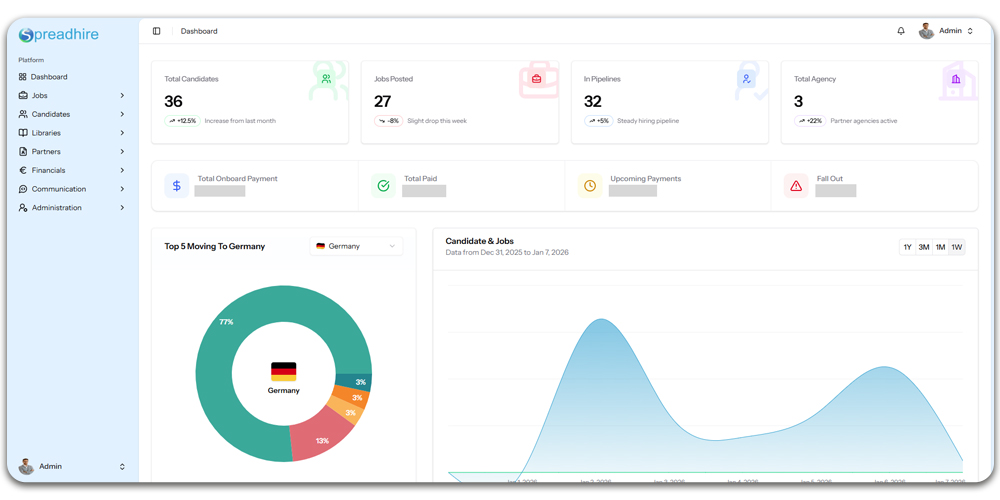Click the Total Agency building icon

956,79
